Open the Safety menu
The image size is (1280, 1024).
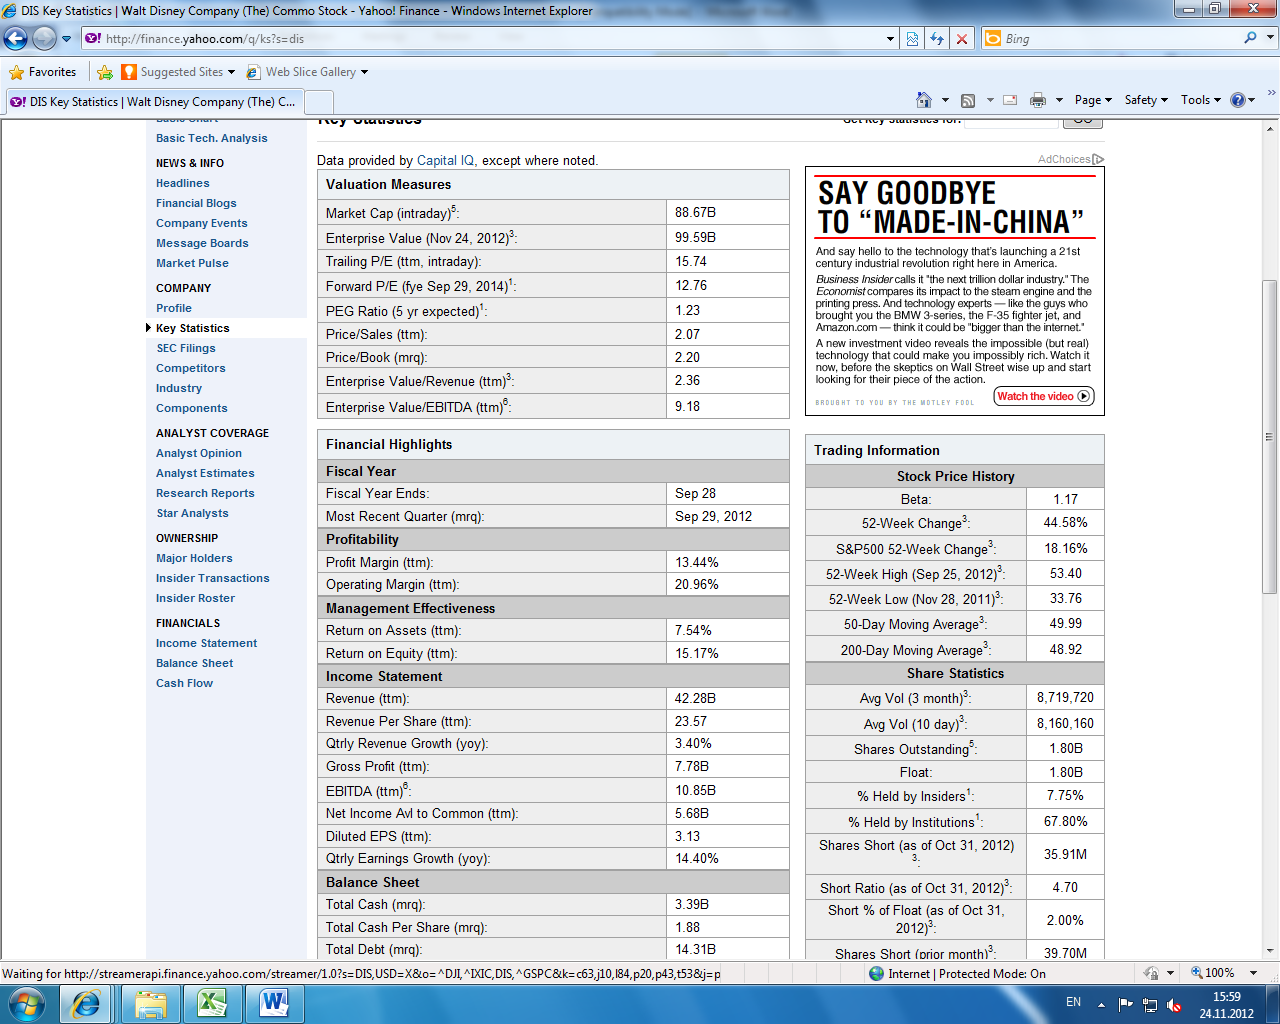click(x=1146, y=100)
